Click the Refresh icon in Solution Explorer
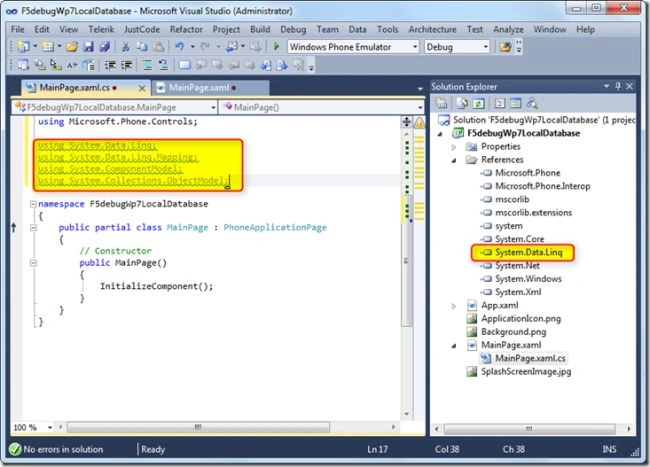The width and height of the screenshot is (650, 467). pos(478,103)
